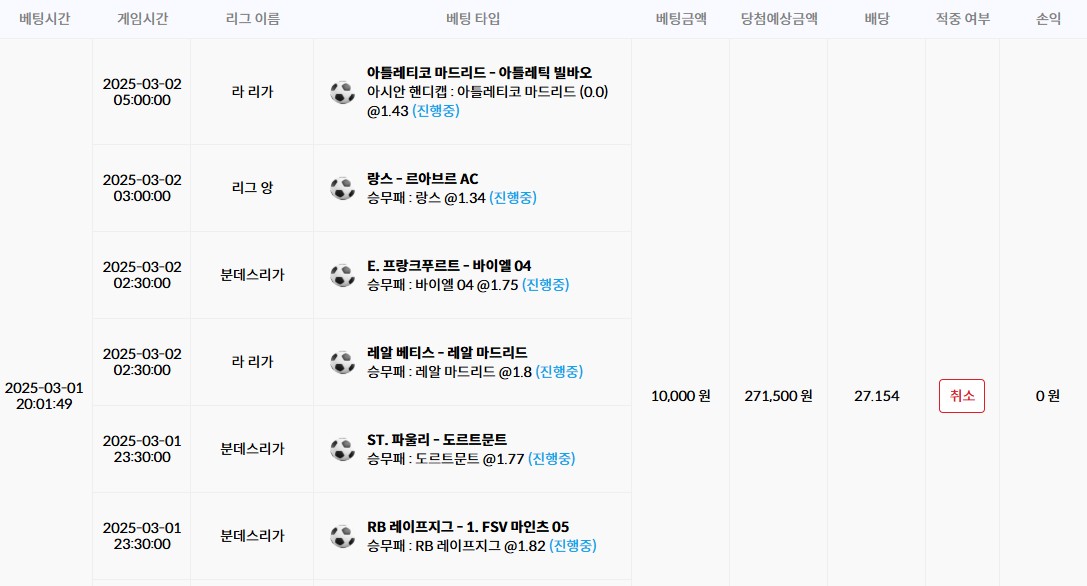This screenshot has width=1087, height=586.
Task: Click 진행중 status on 바이엘 04 bet
Action: 544,285
